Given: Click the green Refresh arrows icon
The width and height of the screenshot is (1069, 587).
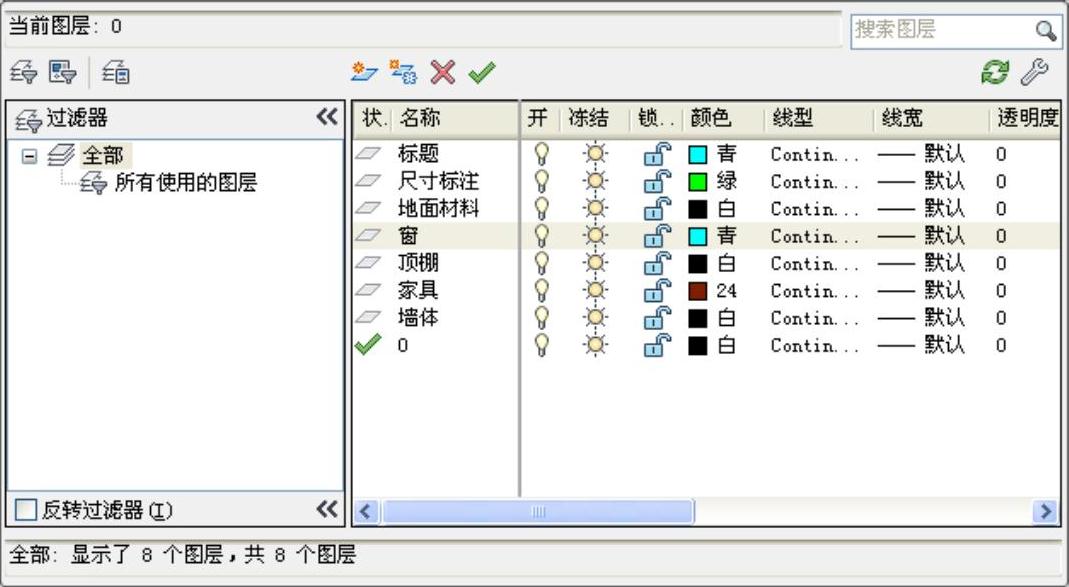Looking at the screenshot, I should (x=994, y=72).
